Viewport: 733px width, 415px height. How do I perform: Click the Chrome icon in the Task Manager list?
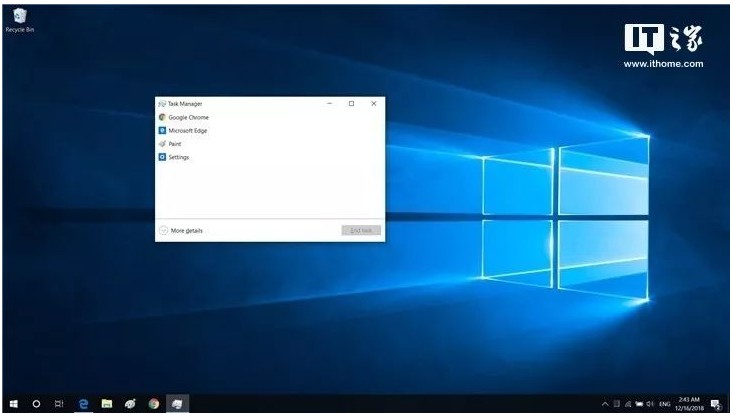pyautogui.click(x=162, y=117)
